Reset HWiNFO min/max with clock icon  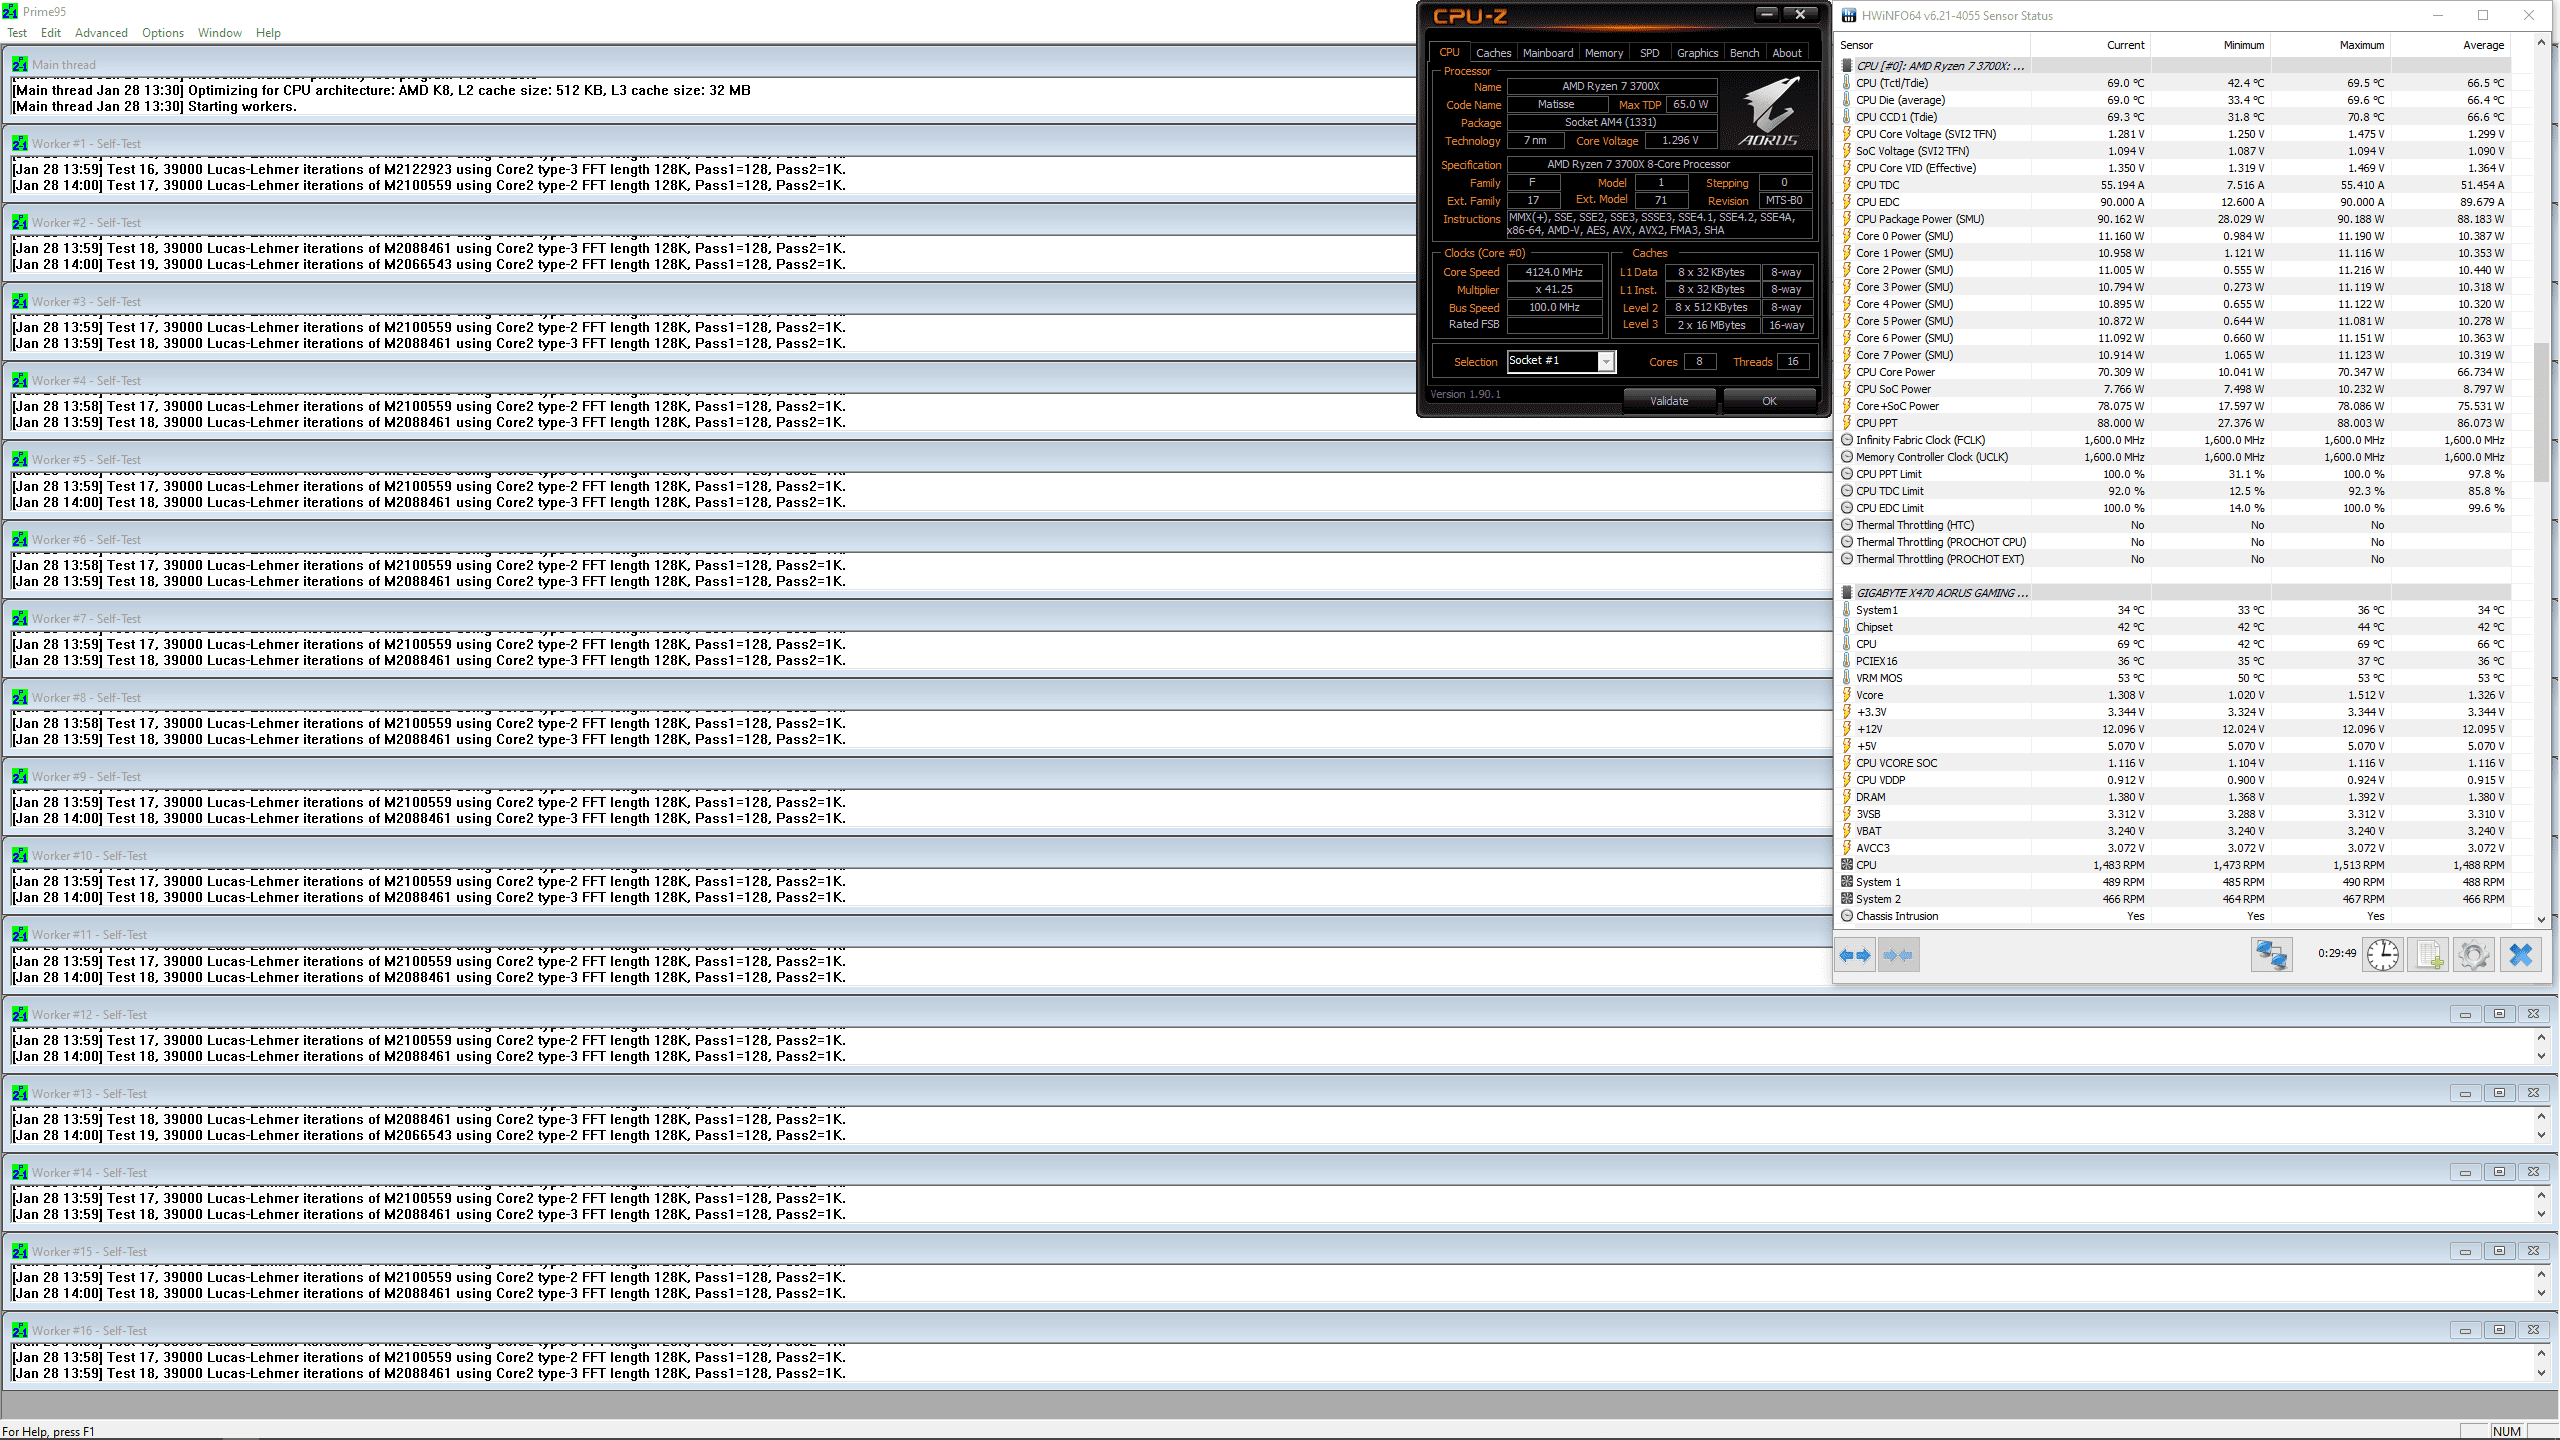tap(2383, 955)
